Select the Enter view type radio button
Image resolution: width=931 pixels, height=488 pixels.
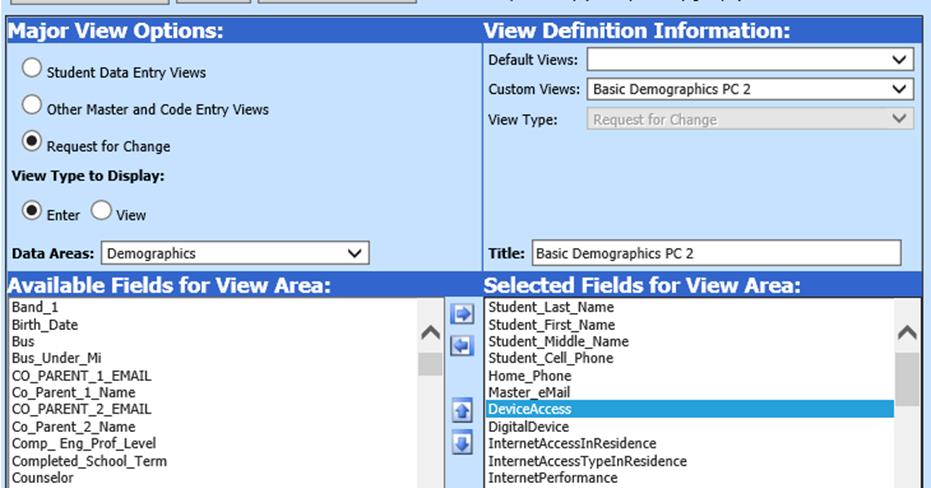pos(33,213)
